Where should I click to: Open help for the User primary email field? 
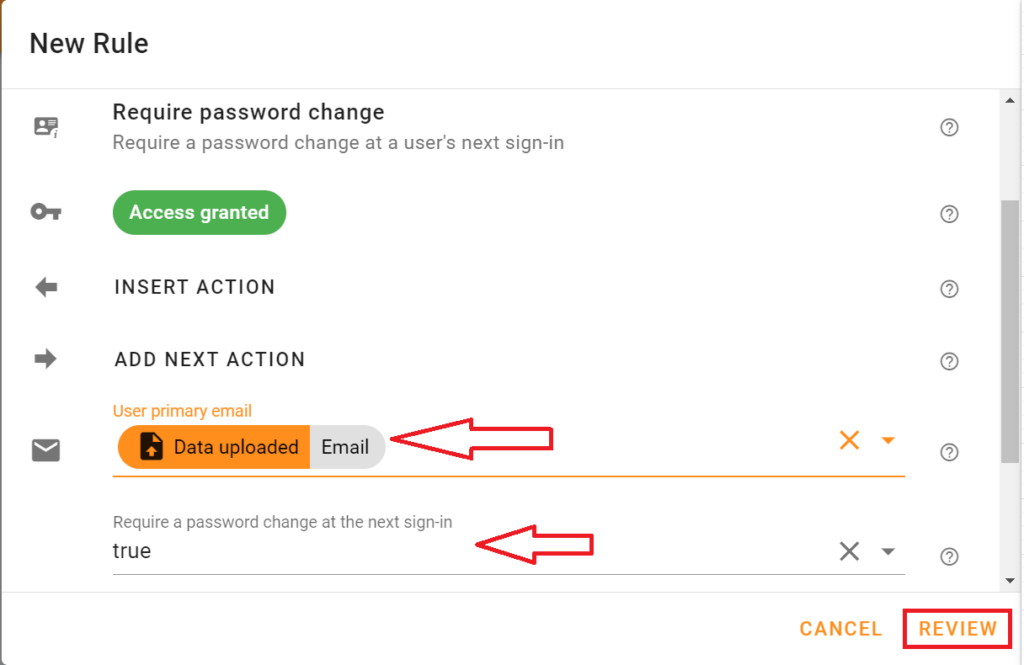pyautogui.click(x=949, y=452)
